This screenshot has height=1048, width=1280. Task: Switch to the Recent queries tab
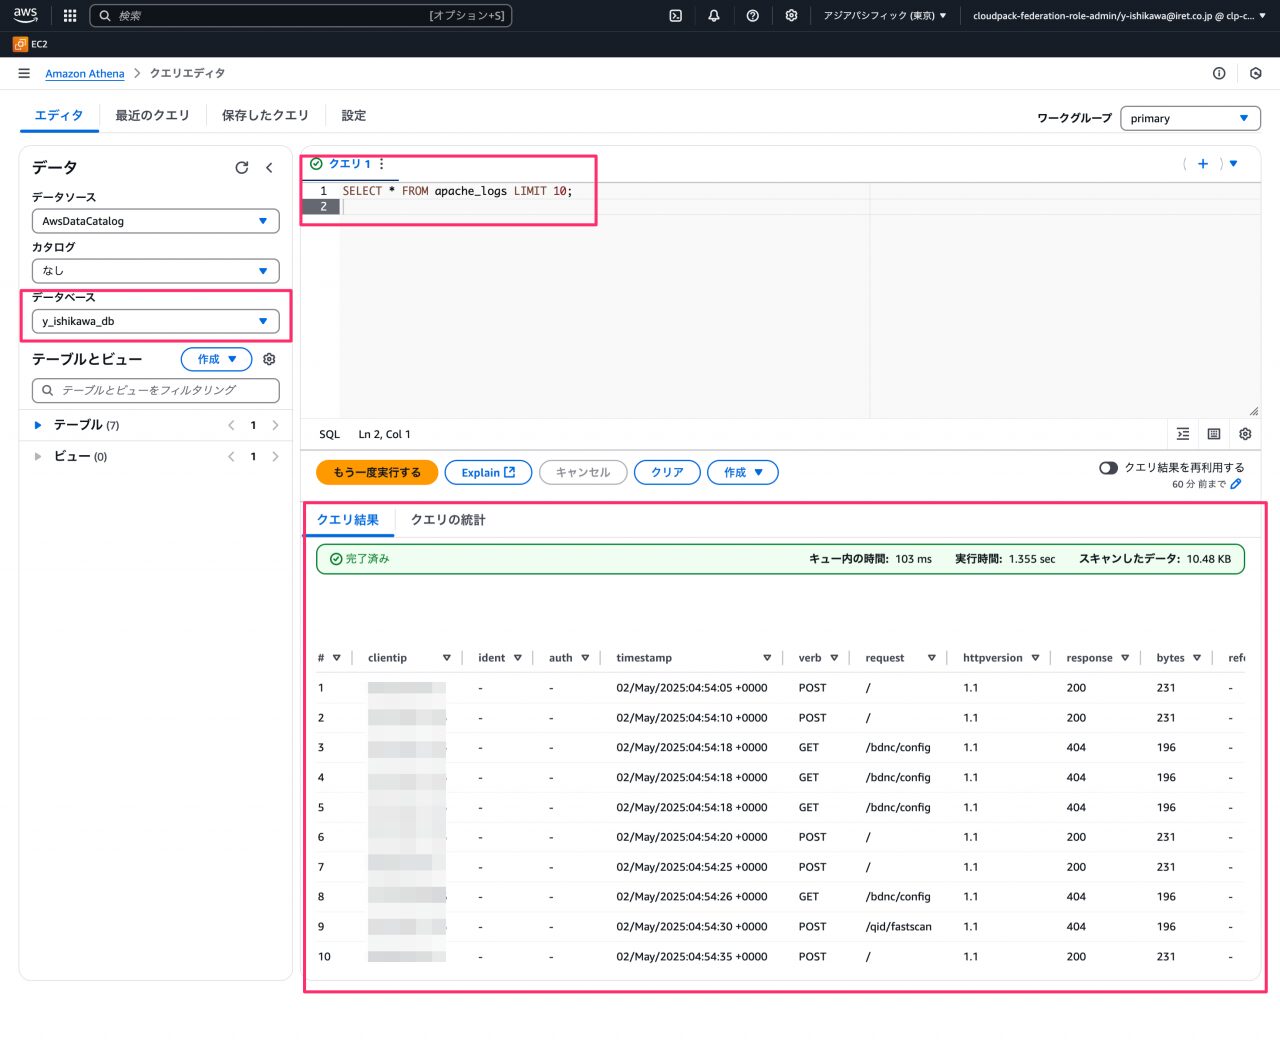(152, 115)
